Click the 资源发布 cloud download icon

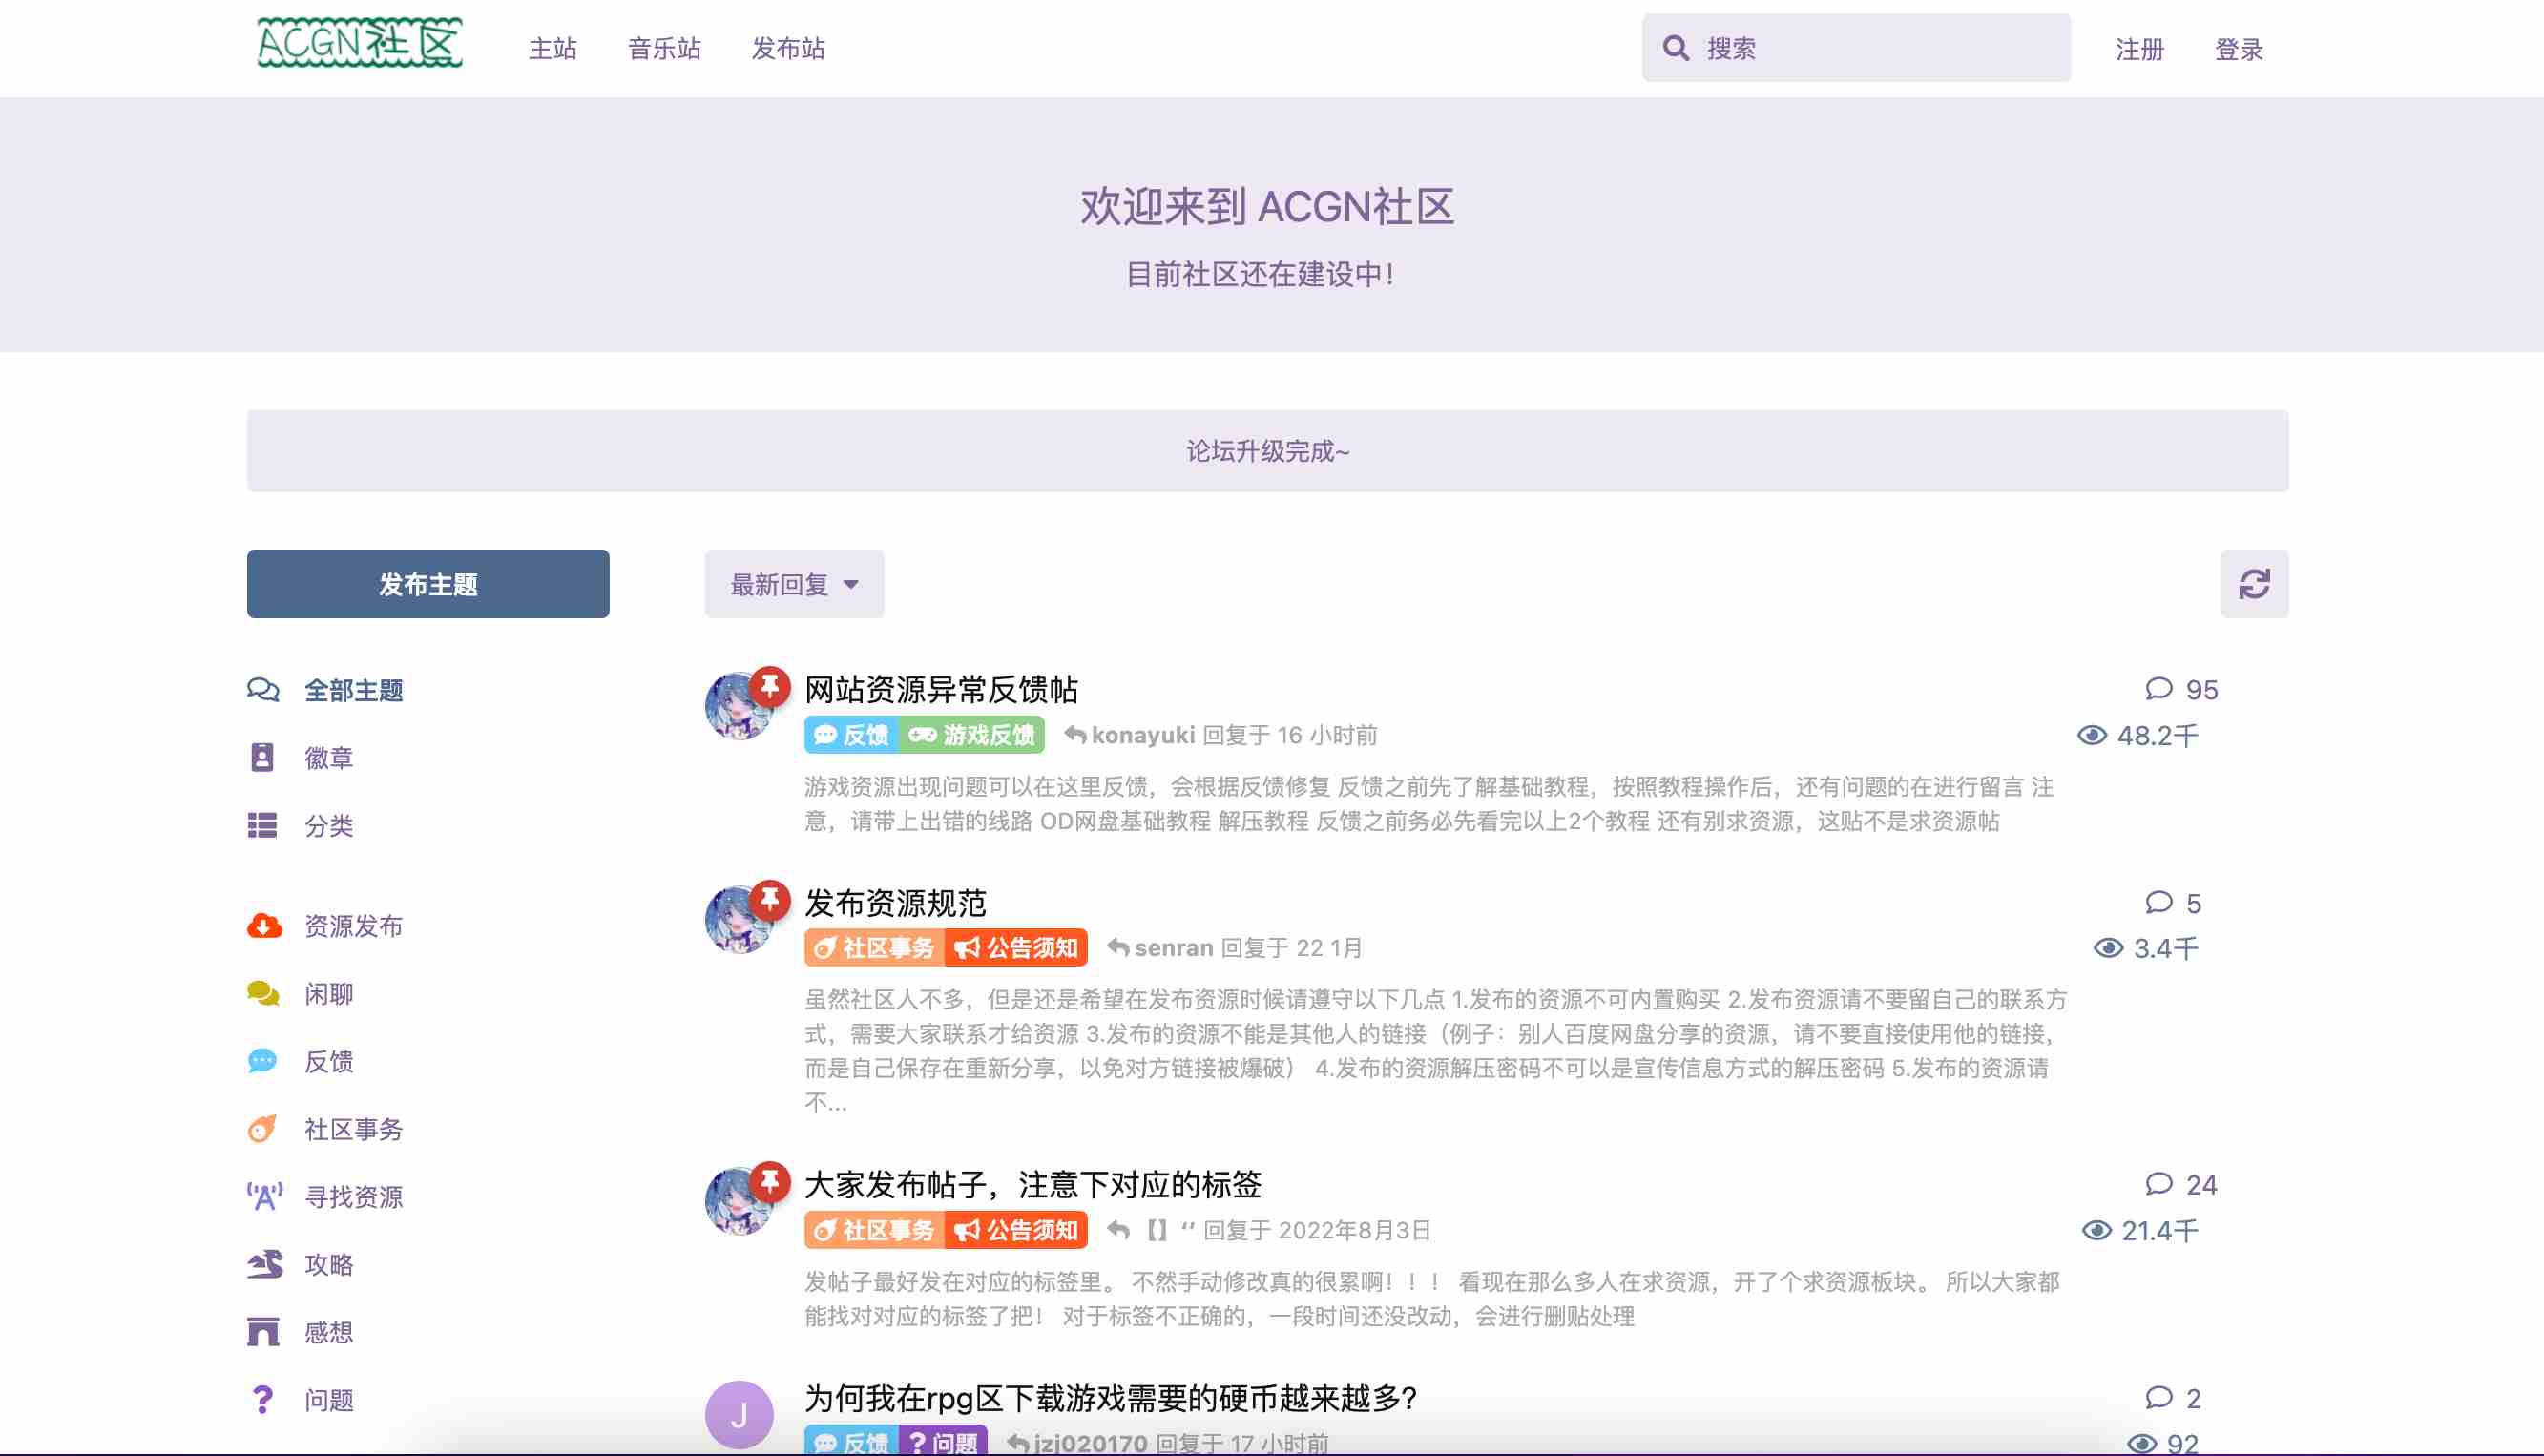(x=264, y=926)
